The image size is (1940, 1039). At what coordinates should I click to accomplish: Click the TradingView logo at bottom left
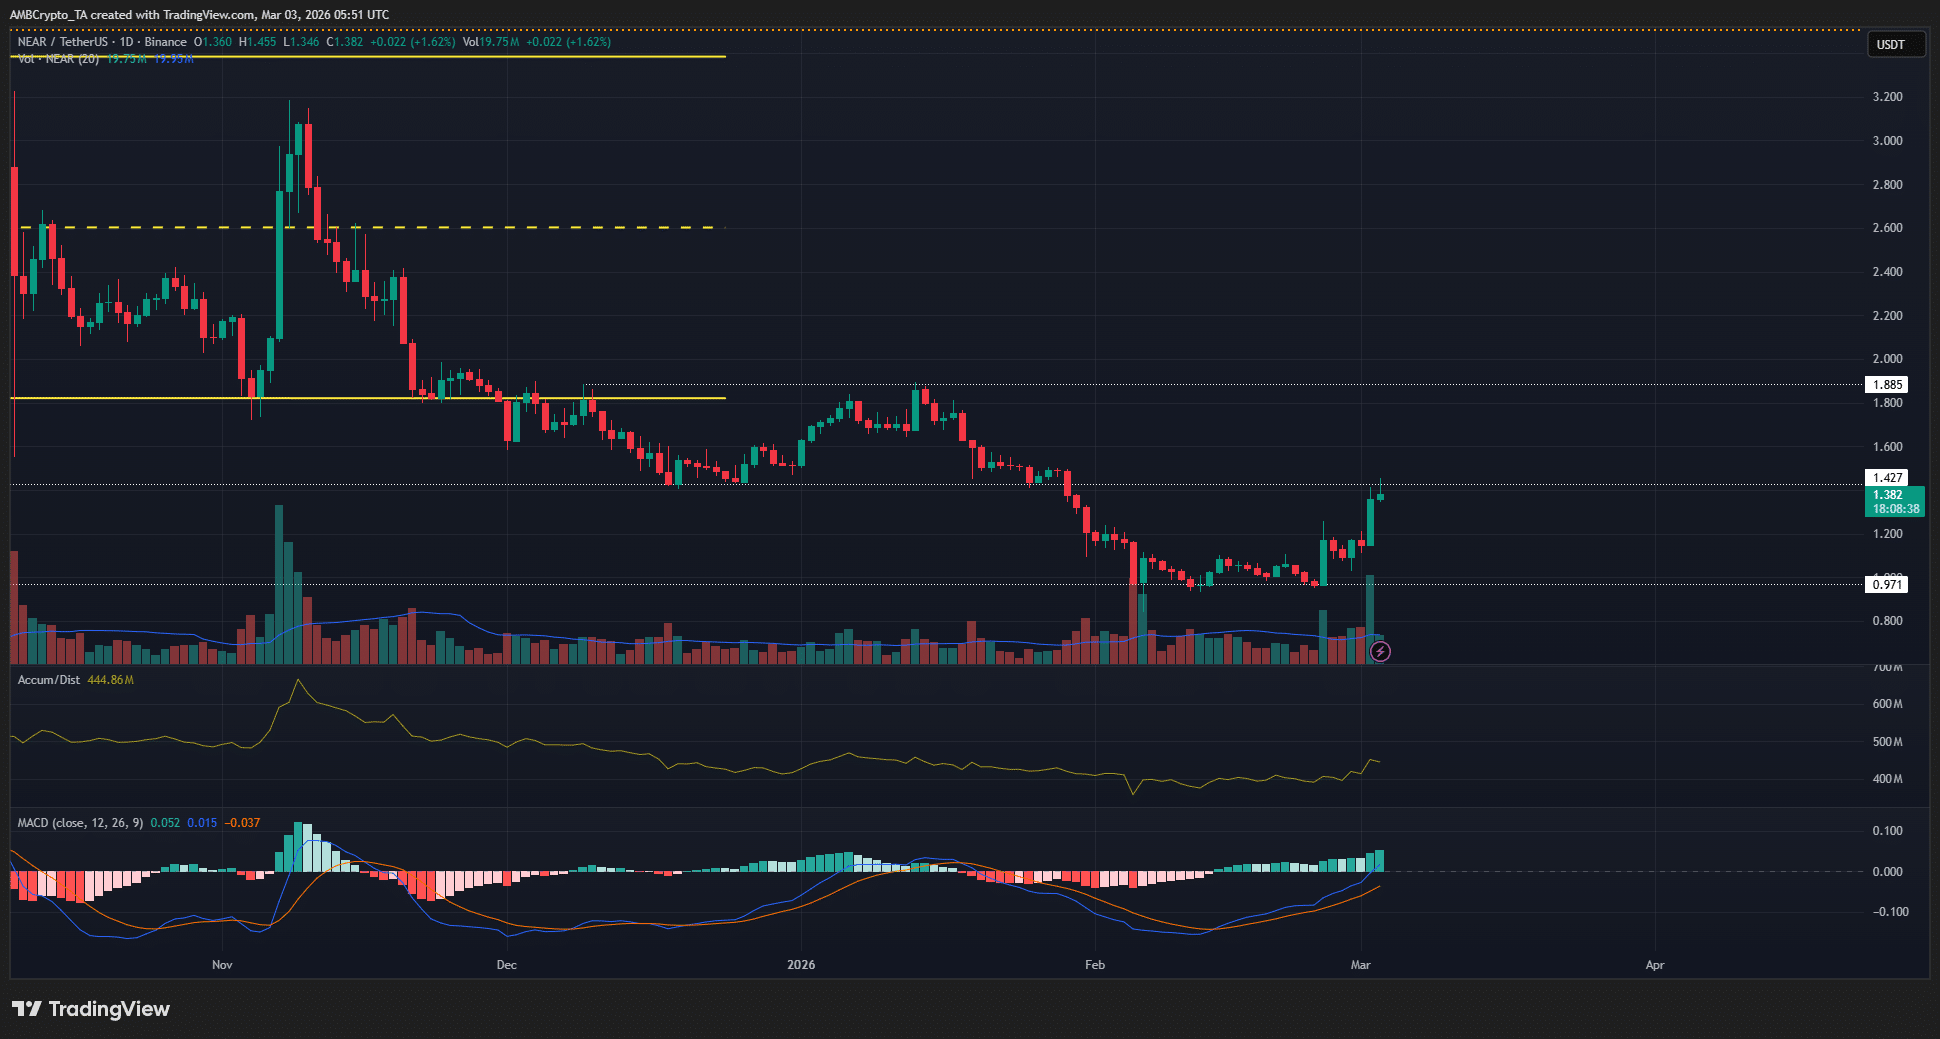tap(91, 1009)
